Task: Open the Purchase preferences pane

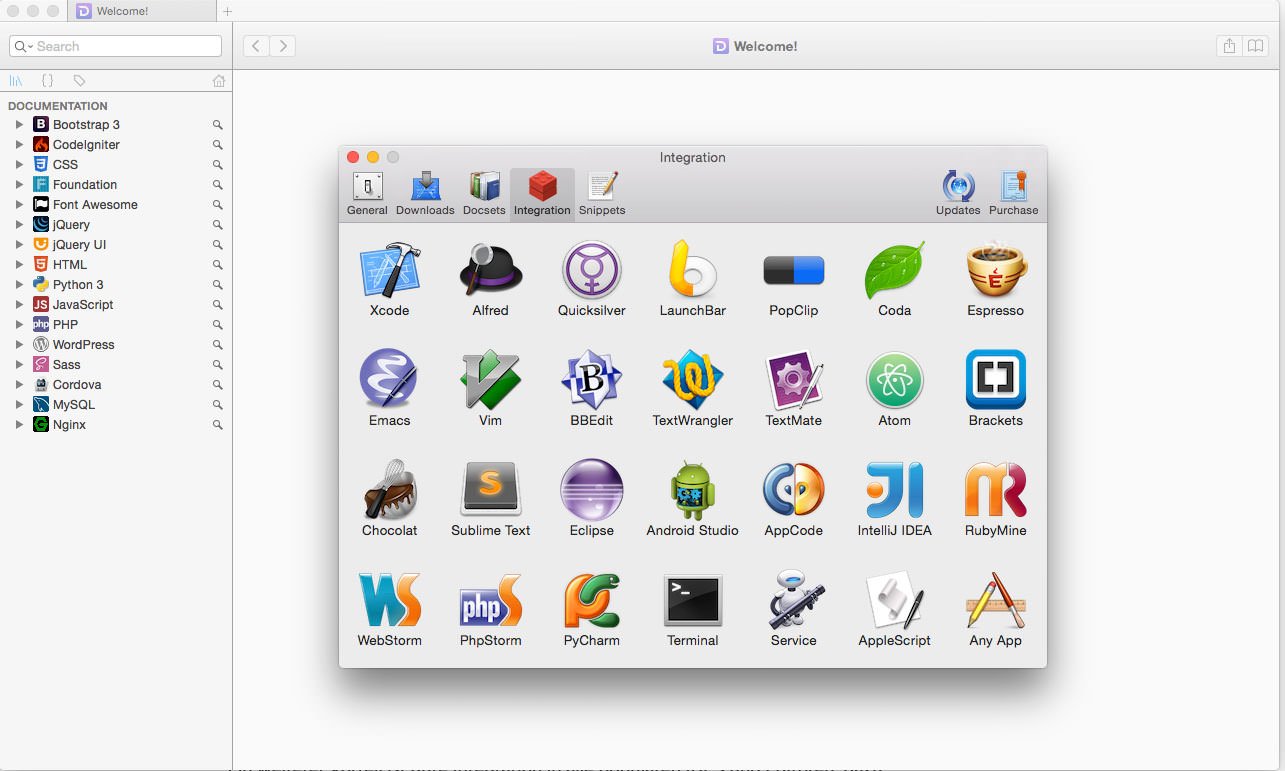Action: [x=1013, y=193]
